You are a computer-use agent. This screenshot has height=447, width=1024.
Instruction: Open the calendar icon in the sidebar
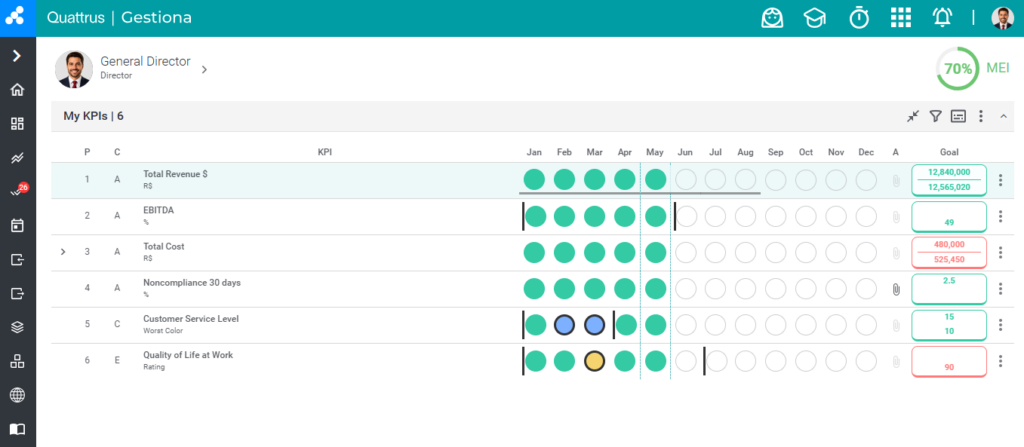pyautogui.click(x=18, y=226)
